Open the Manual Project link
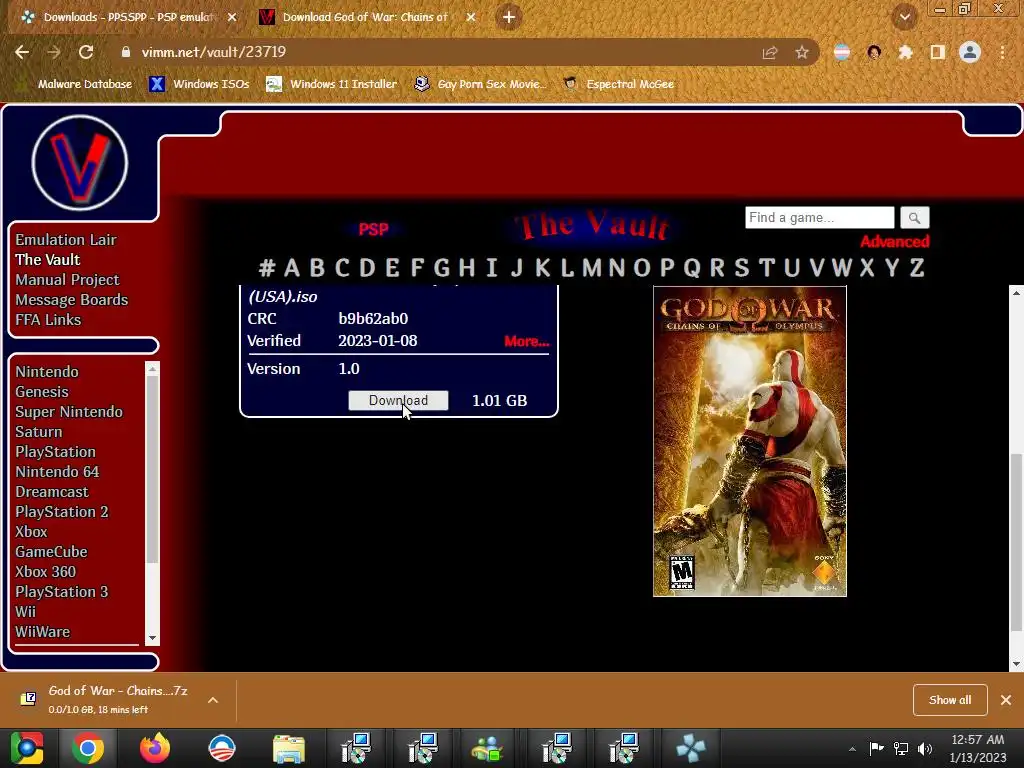Viewport: 1024px width, 768px height. (x=67, y=280)
